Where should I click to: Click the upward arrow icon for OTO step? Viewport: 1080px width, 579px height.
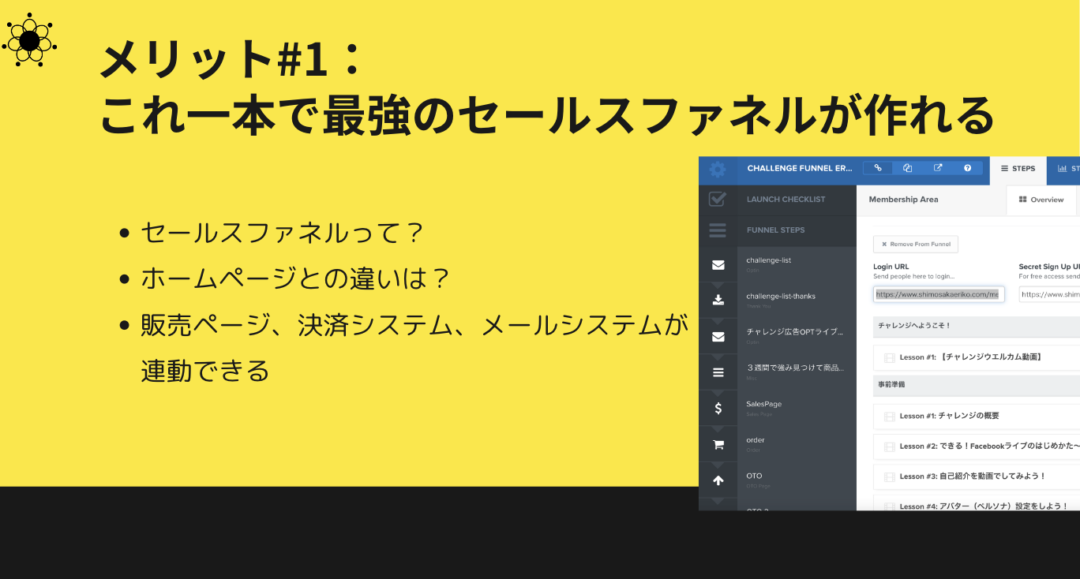pos(717,479)
